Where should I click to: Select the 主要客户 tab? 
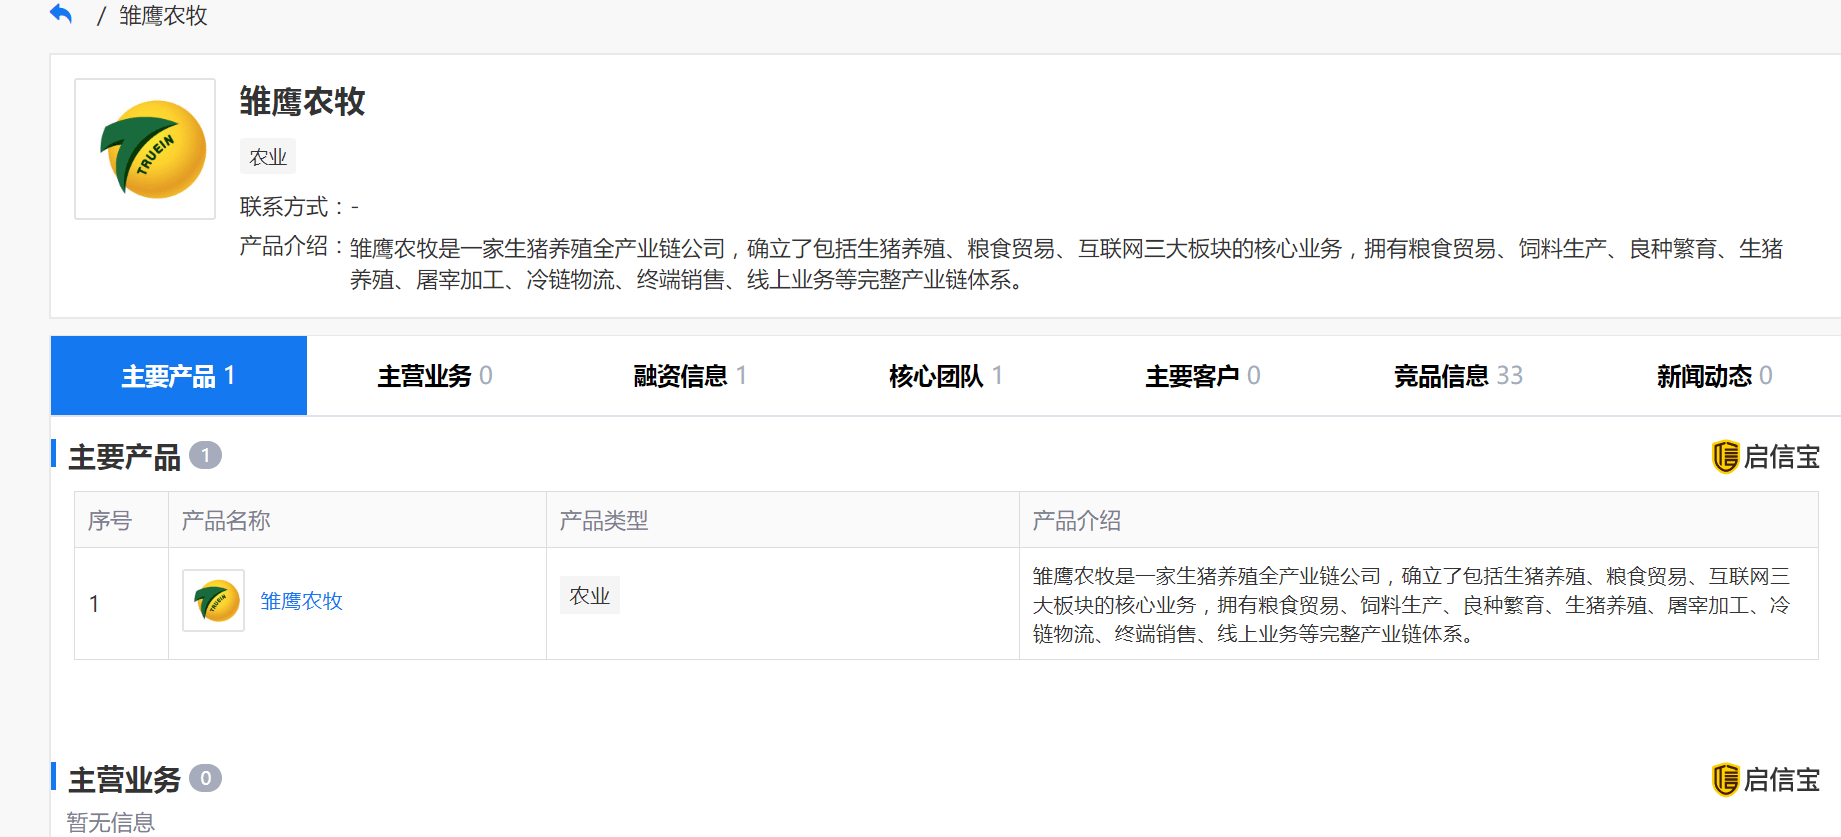click(1203, 376)
